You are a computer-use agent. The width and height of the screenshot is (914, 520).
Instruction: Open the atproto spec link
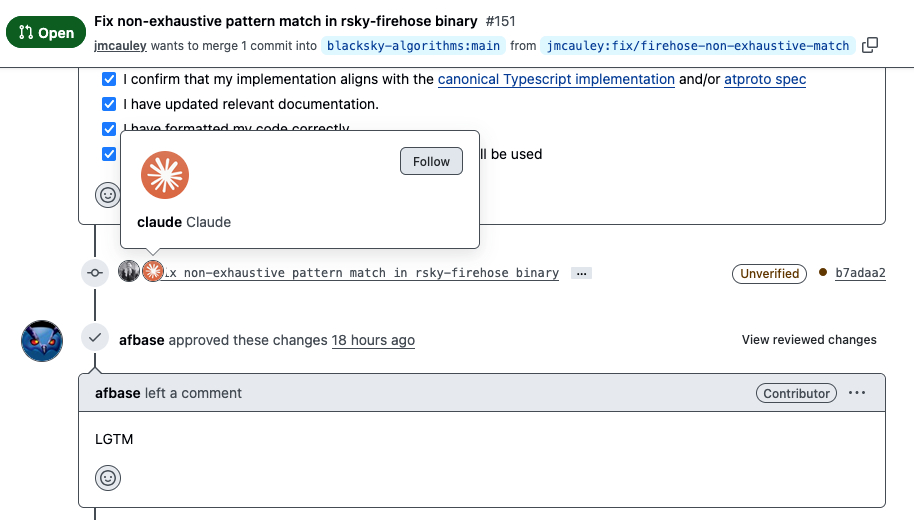pyautogui.click(x=764, y=79)
